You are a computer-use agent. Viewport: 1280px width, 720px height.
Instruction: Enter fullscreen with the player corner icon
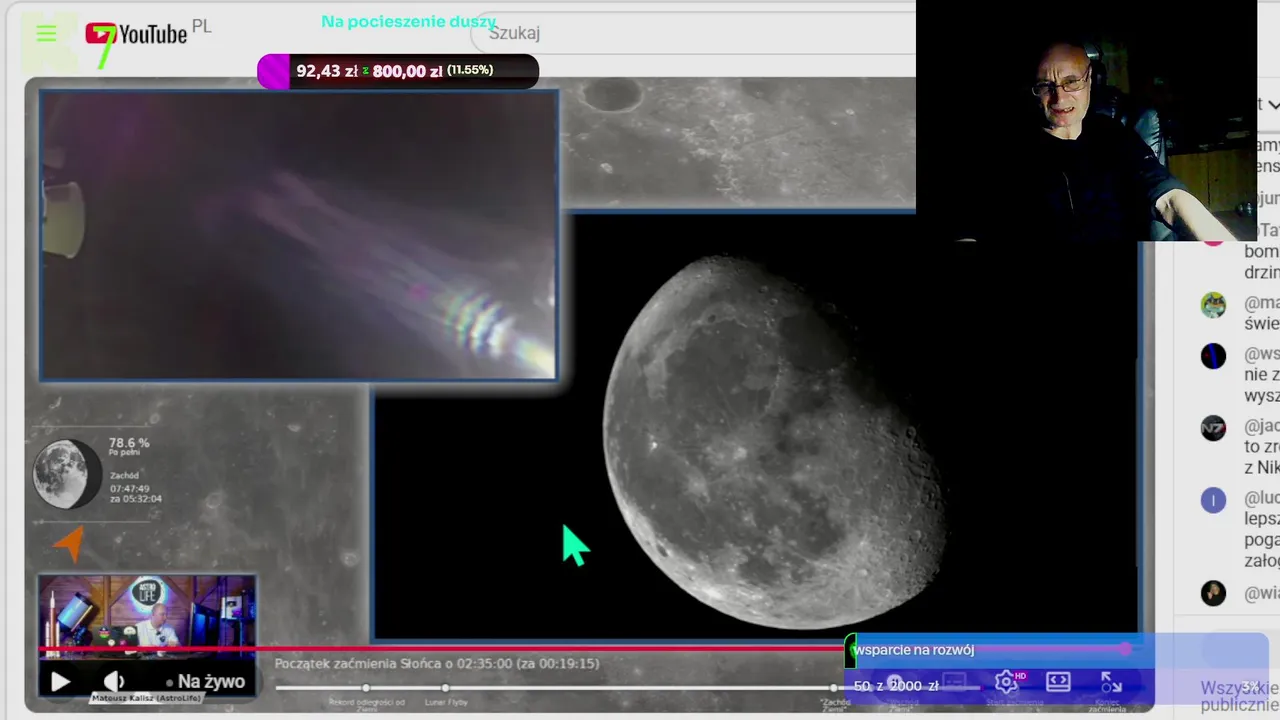click(1111, 682)
